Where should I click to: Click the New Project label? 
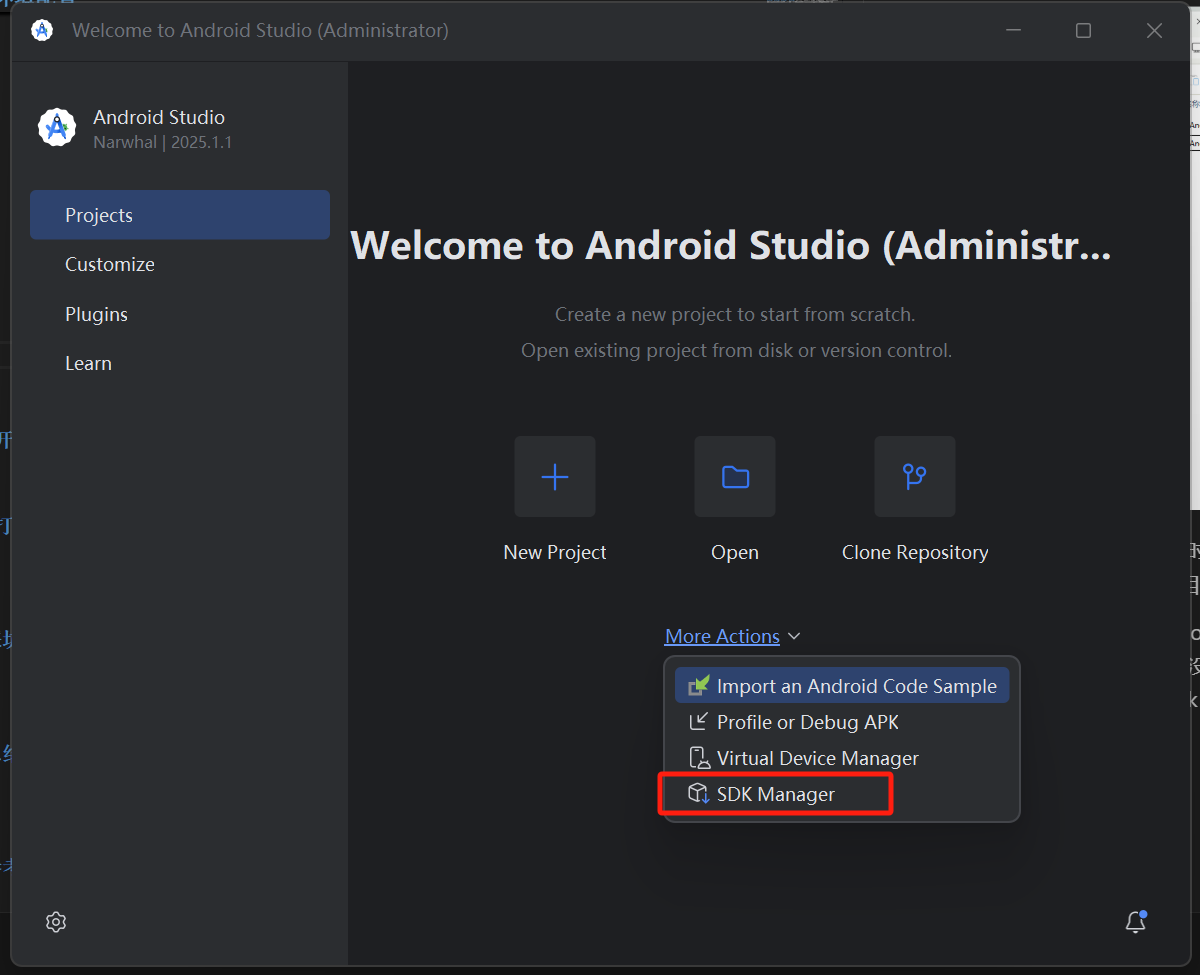[555, 552]
